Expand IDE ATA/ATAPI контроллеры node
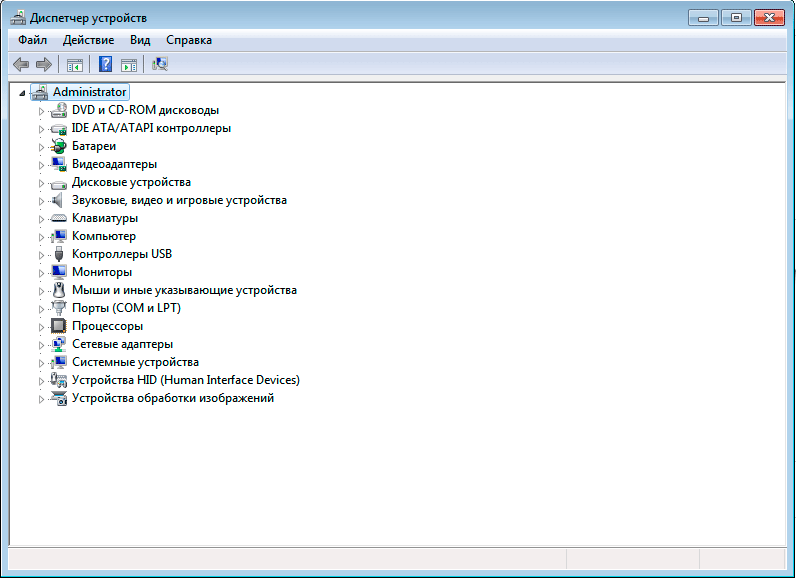Viewport: 797px width, 578px height. 41,129
